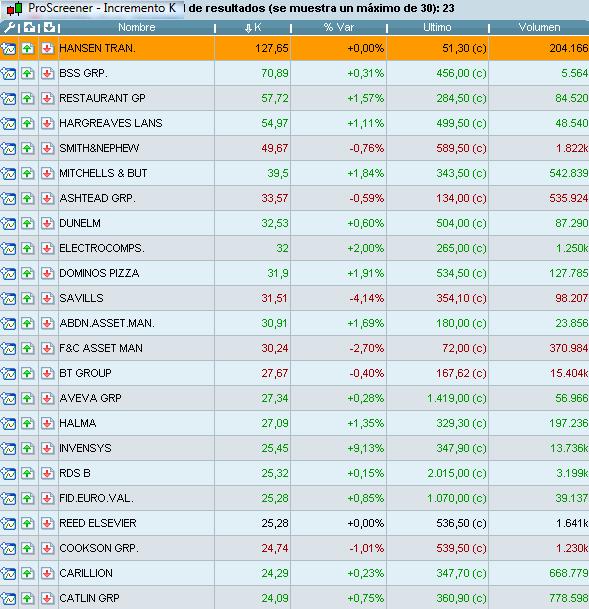Image resolution: width=589 pixels, height=609 pixels.
Task: Click red down-arrow icon in RESTAURANT GP row
Action: pyautogui.click(x=47, y=98)
